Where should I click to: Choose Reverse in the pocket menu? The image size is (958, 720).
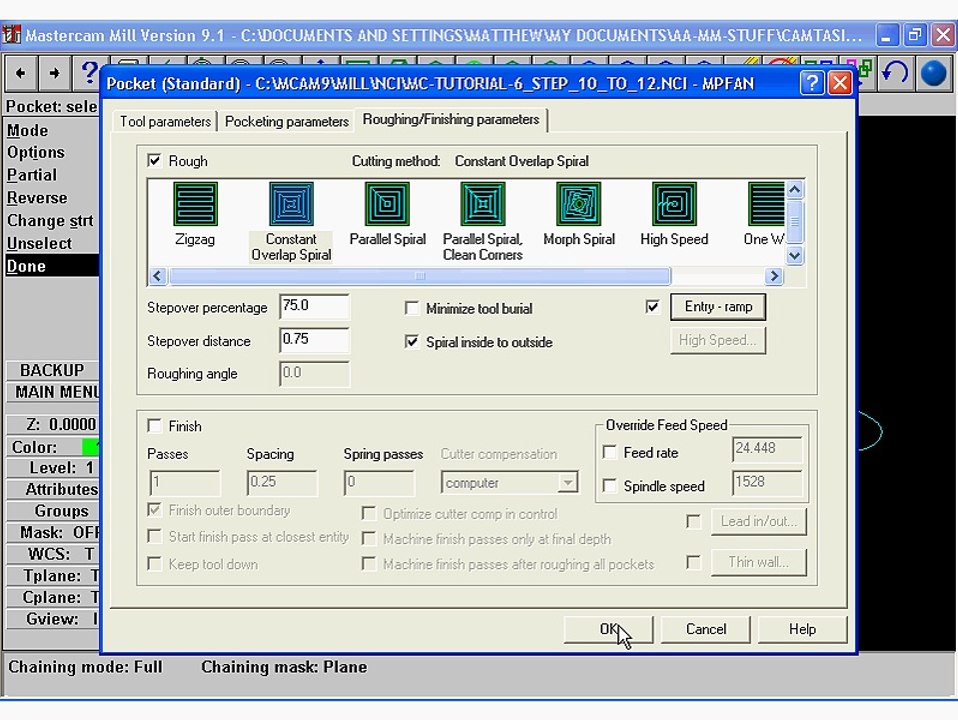point(37,198)
